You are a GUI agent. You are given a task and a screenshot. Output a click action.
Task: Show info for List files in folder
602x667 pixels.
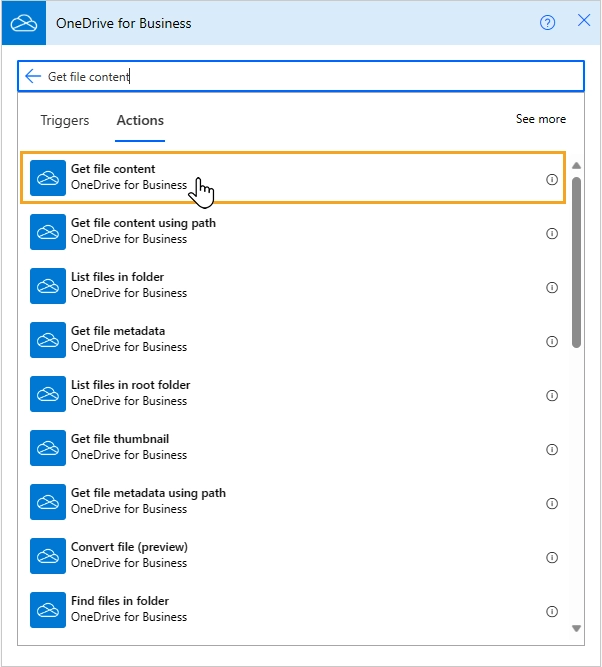click(552, 288)
